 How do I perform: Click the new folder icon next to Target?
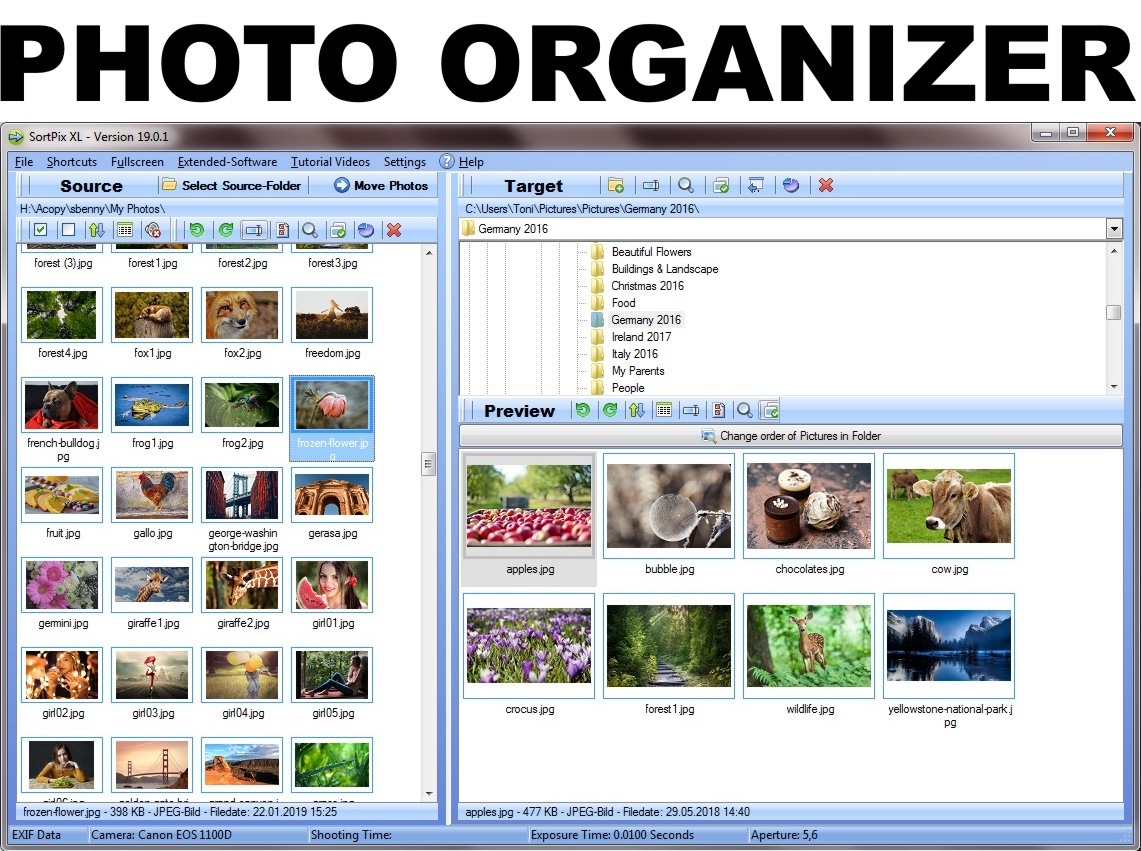tap(616, 185)
